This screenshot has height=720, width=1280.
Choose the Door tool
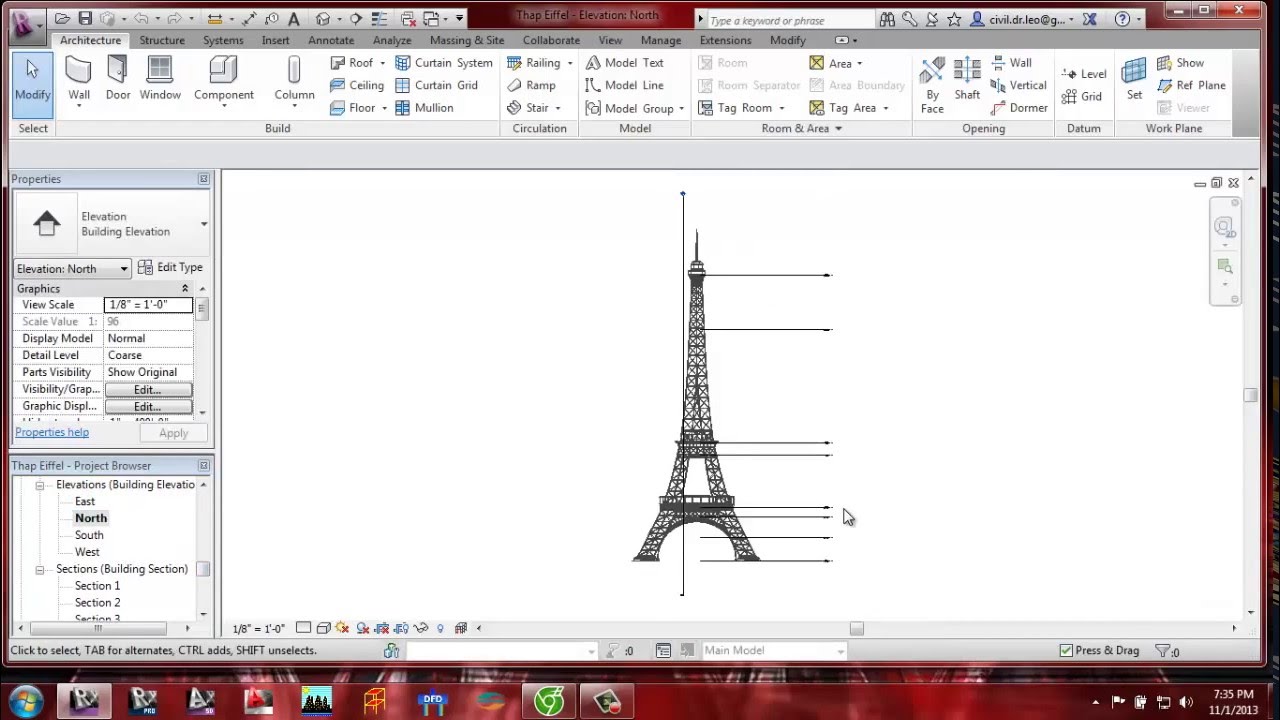click(x=118, y=80)
